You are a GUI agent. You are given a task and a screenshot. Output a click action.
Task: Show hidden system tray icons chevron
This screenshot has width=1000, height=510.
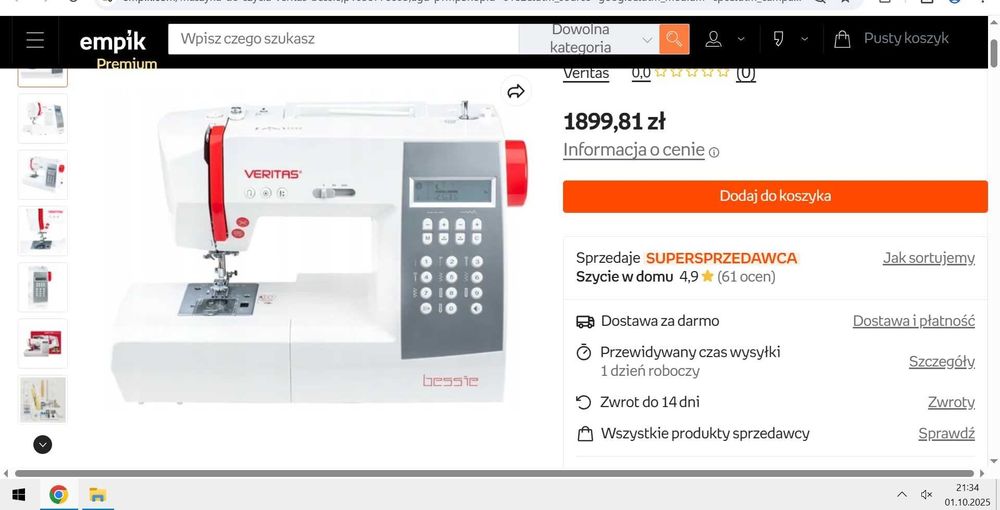point(902,495)
